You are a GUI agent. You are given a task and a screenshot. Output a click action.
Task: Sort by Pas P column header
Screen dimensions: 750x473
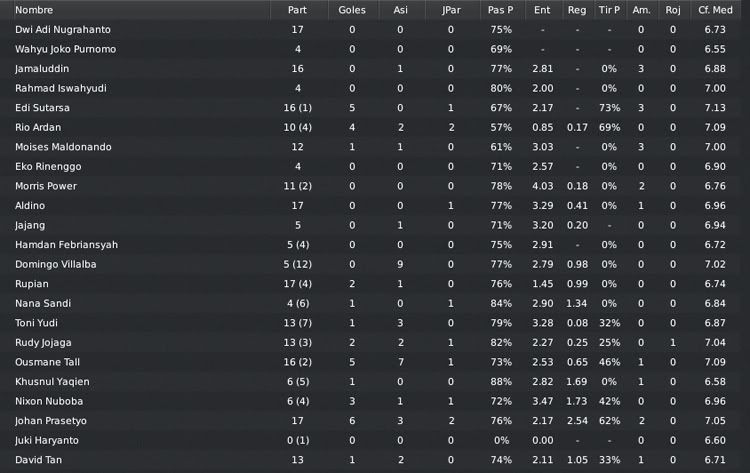coord(500,10)
